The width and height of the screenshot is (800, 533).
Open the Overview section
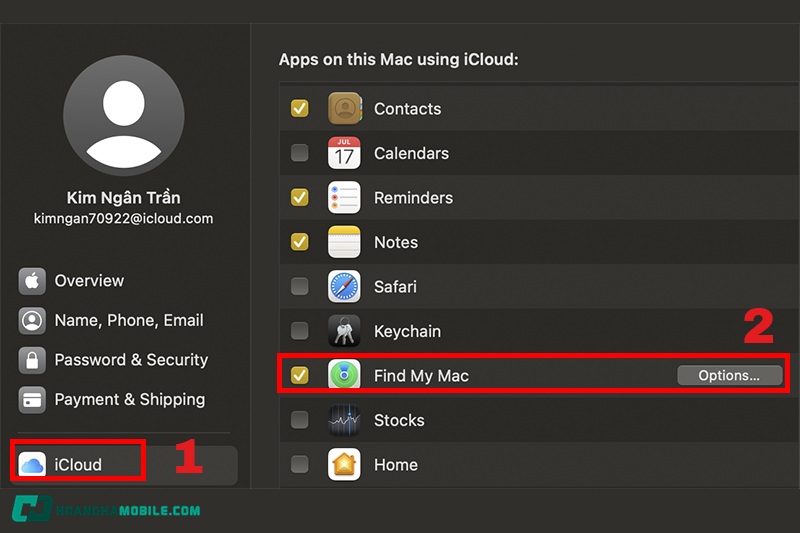click(x=88, y=281)
